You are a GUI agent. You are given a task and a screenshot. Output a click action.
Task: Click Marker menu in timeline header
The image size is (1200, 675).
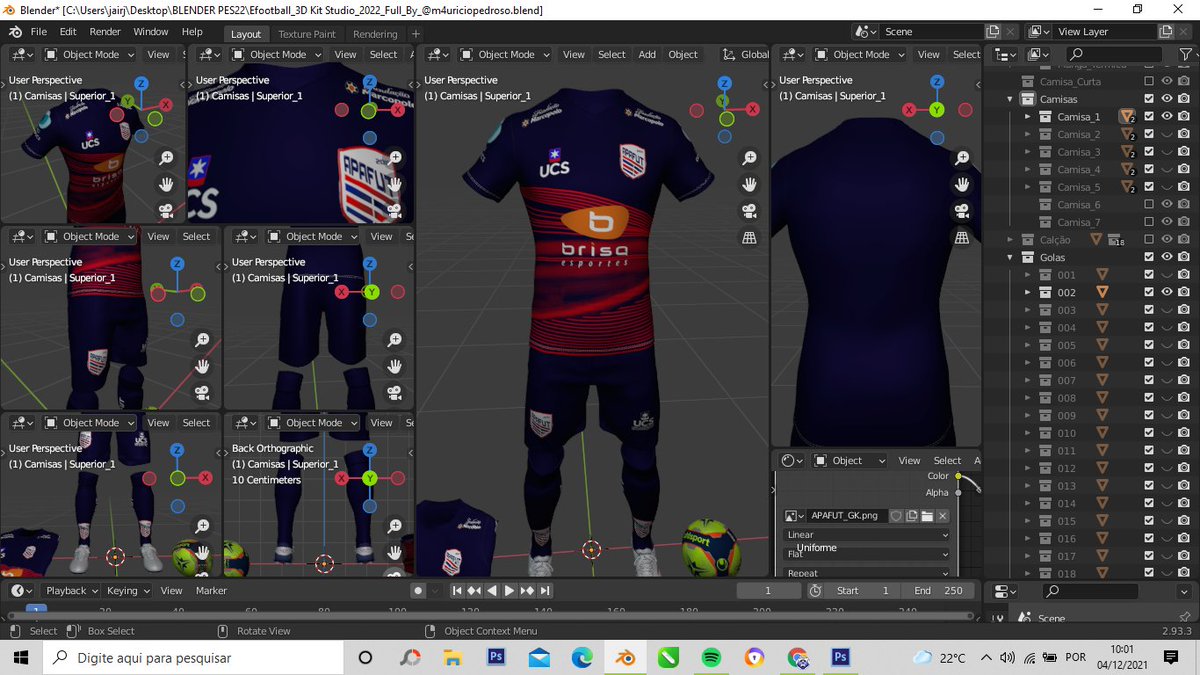(211, 591)
